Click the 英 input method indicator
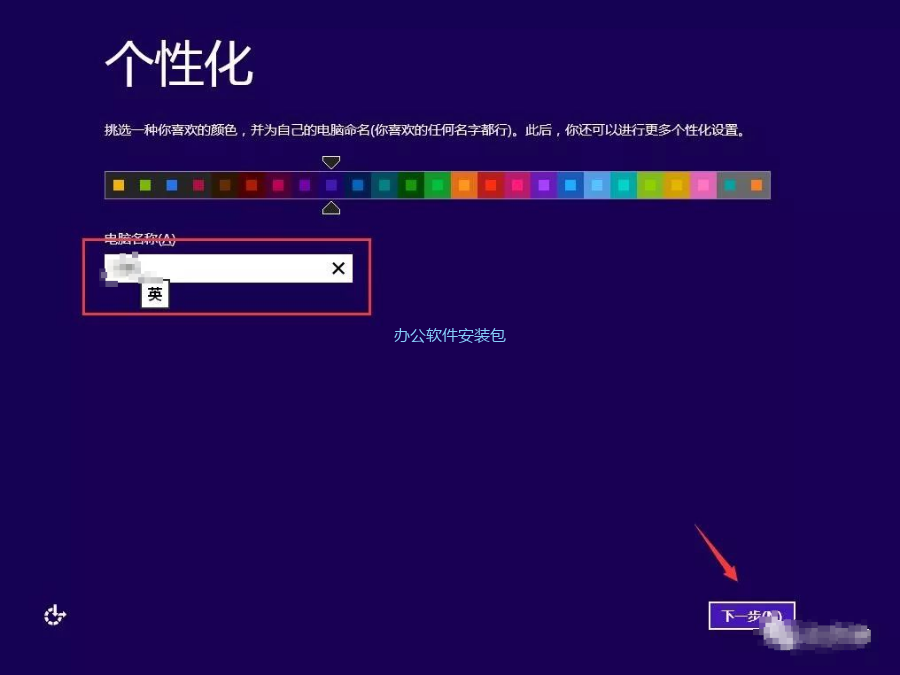Viewport: 900px width, 675px height. (154, 294)
